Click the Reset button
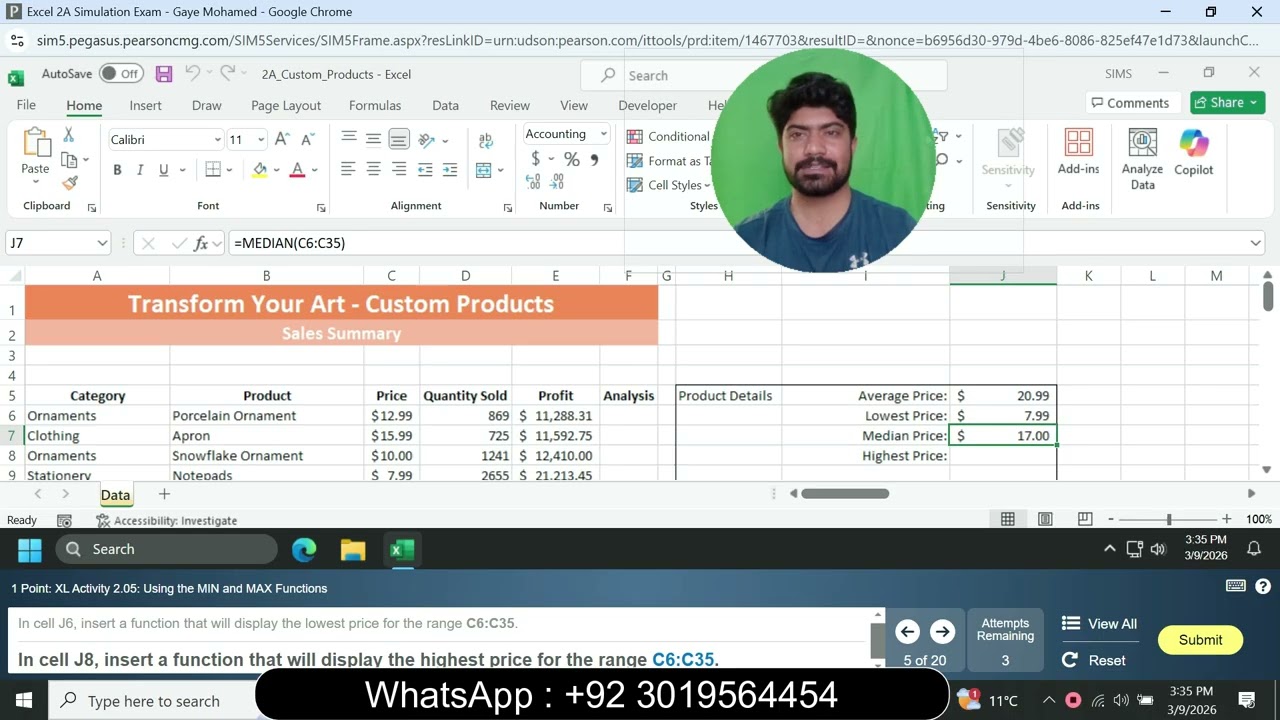 coord(1094,660)
